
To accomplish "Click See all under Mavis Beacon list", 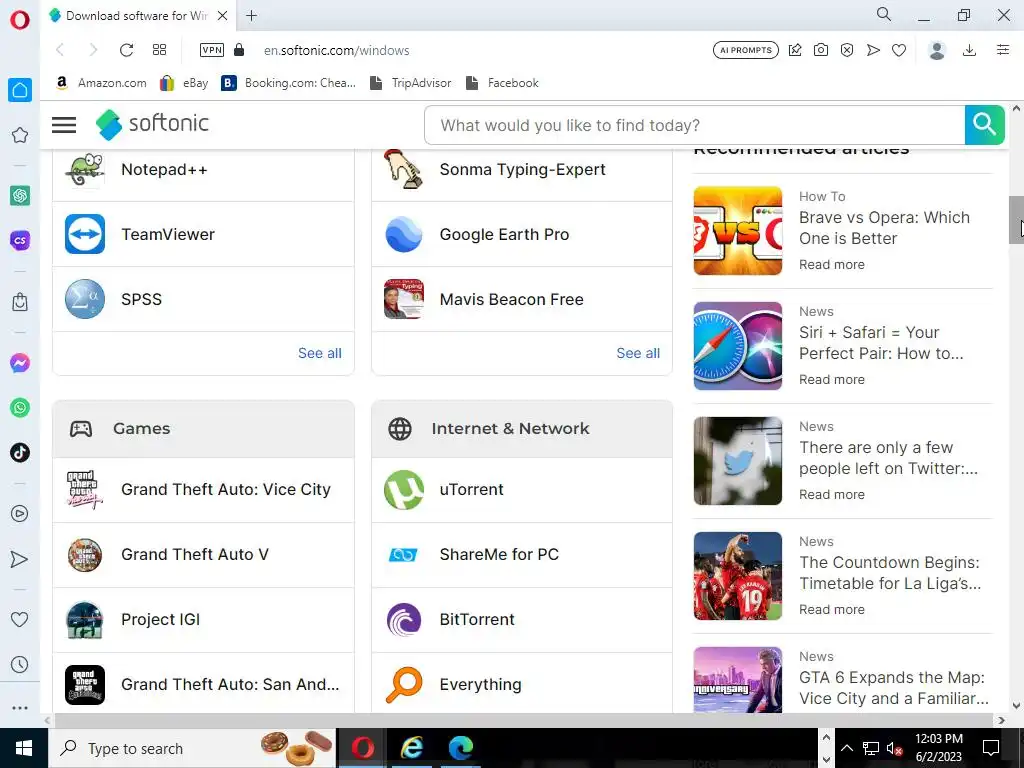I will 638,353.
